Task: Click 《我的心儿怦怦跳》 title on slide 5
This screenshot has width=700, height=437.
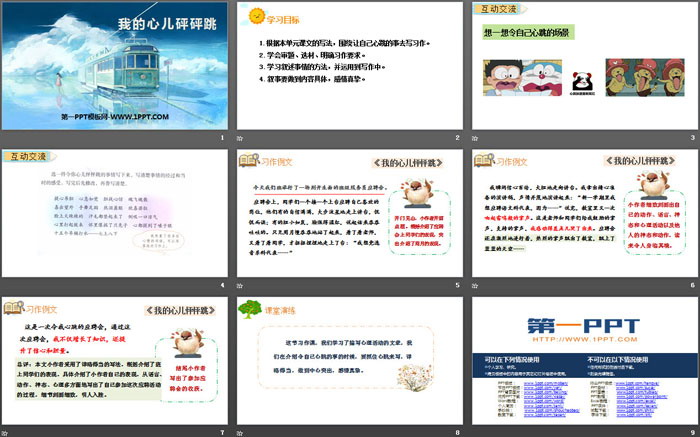Action: [408, 163]
